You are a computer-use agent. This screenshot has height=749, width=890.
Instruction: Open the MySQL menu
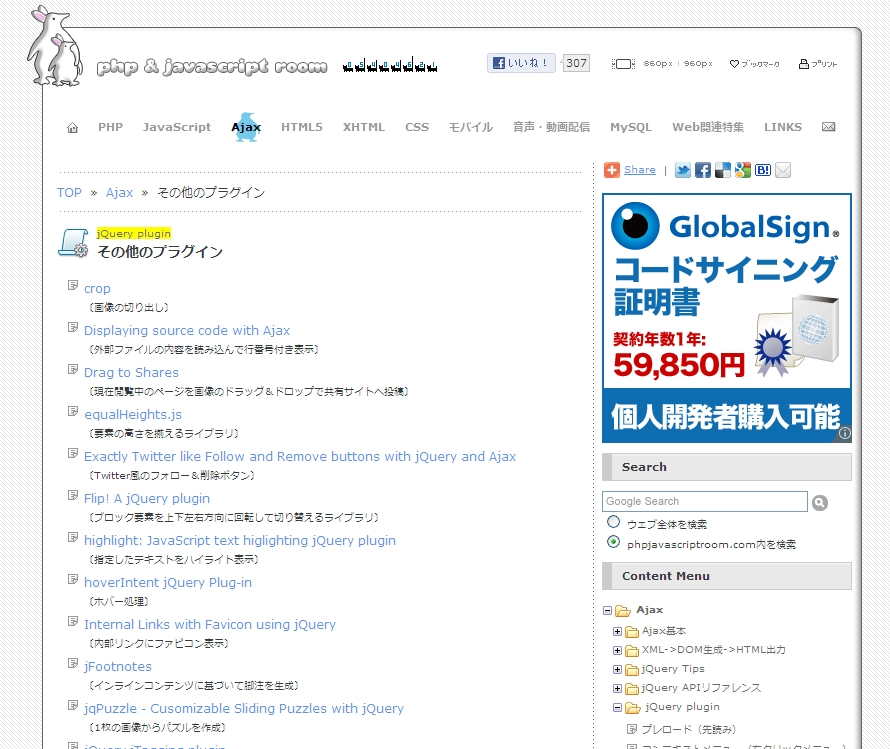tap(631, 127)
